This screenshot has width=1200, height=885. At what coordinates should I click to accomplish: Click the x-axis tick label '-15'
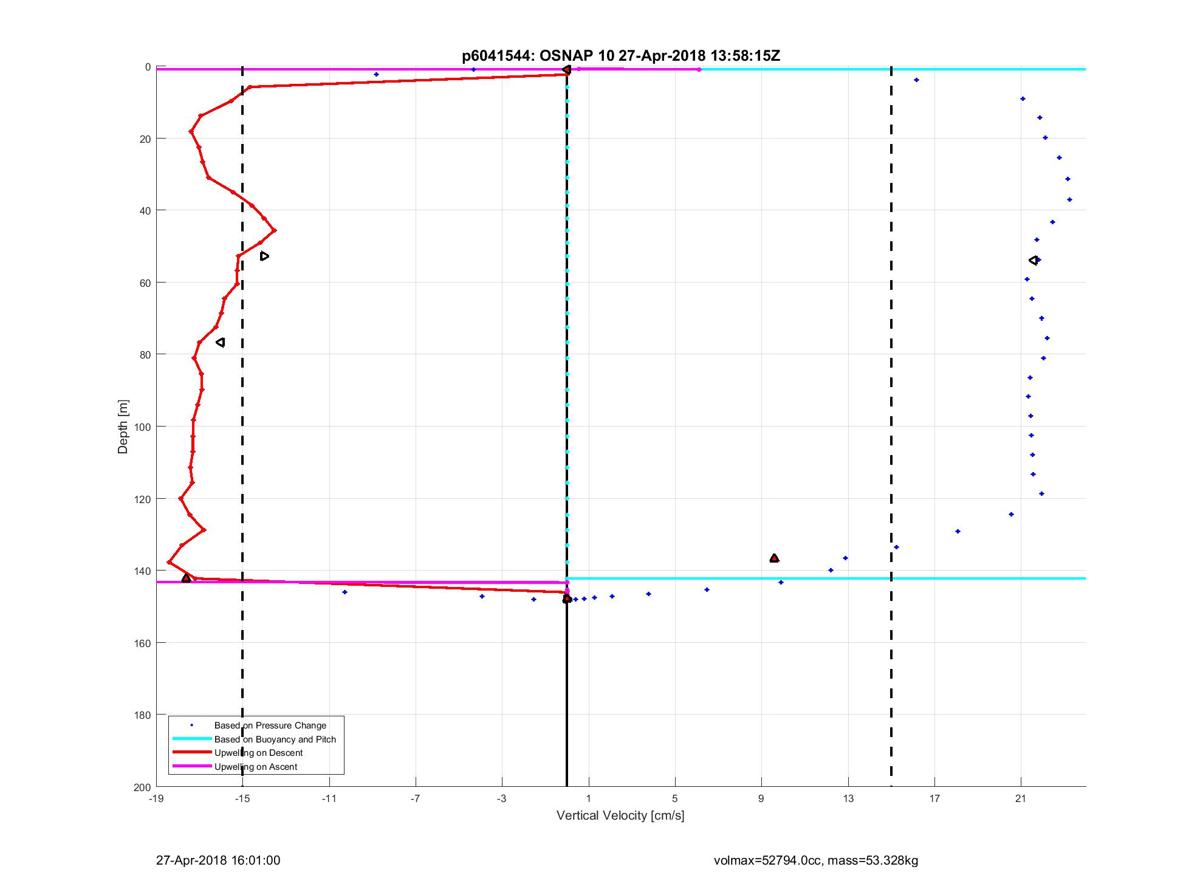point(242,799)
